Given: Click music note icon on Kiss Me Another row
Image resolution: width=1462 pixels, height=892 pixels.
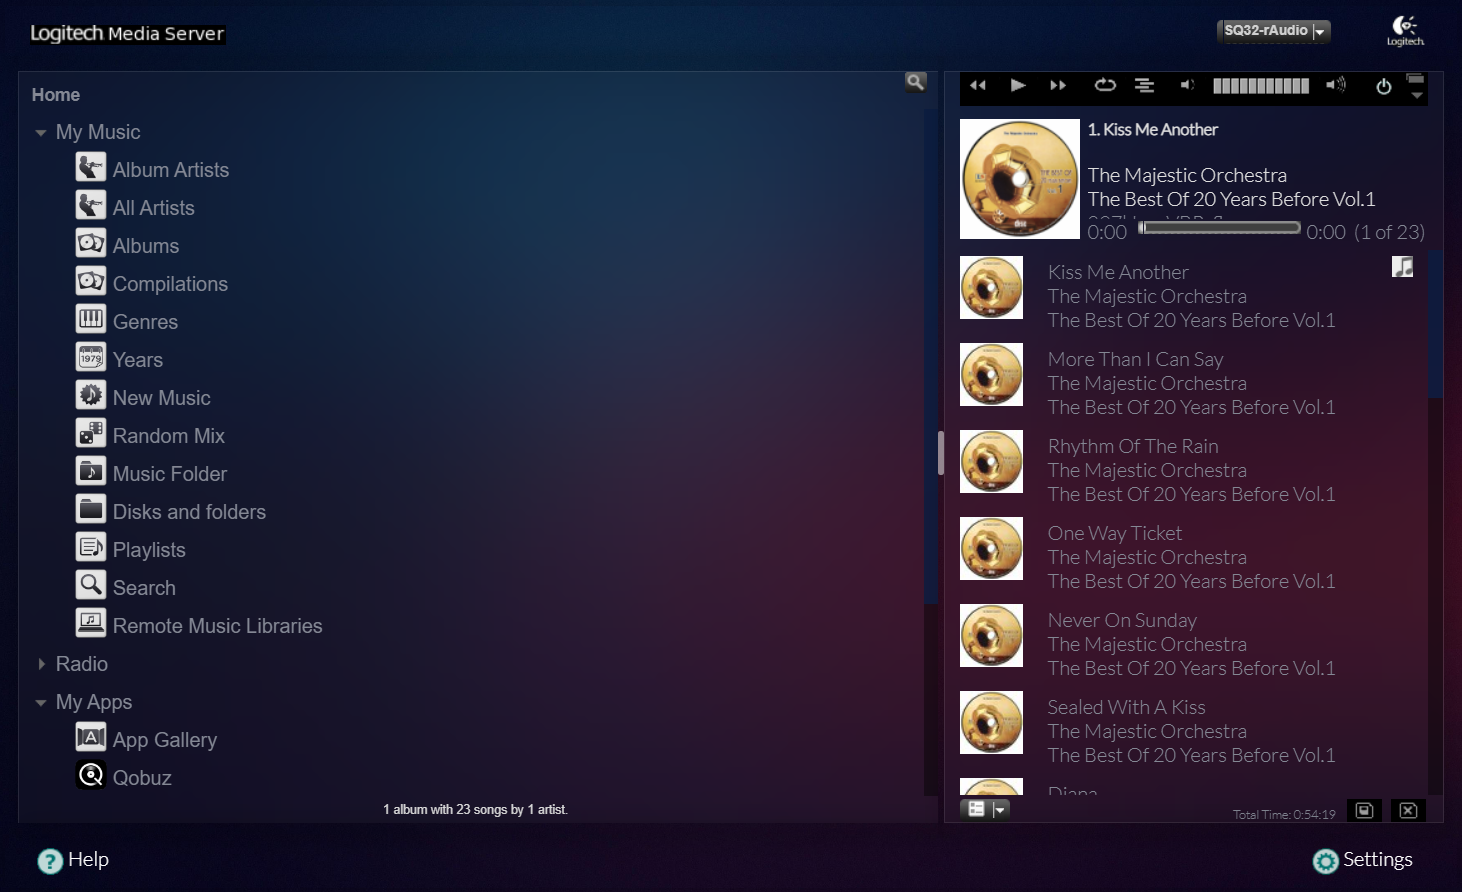Looking at the screenshot, I should click(x=1402, y=267).
